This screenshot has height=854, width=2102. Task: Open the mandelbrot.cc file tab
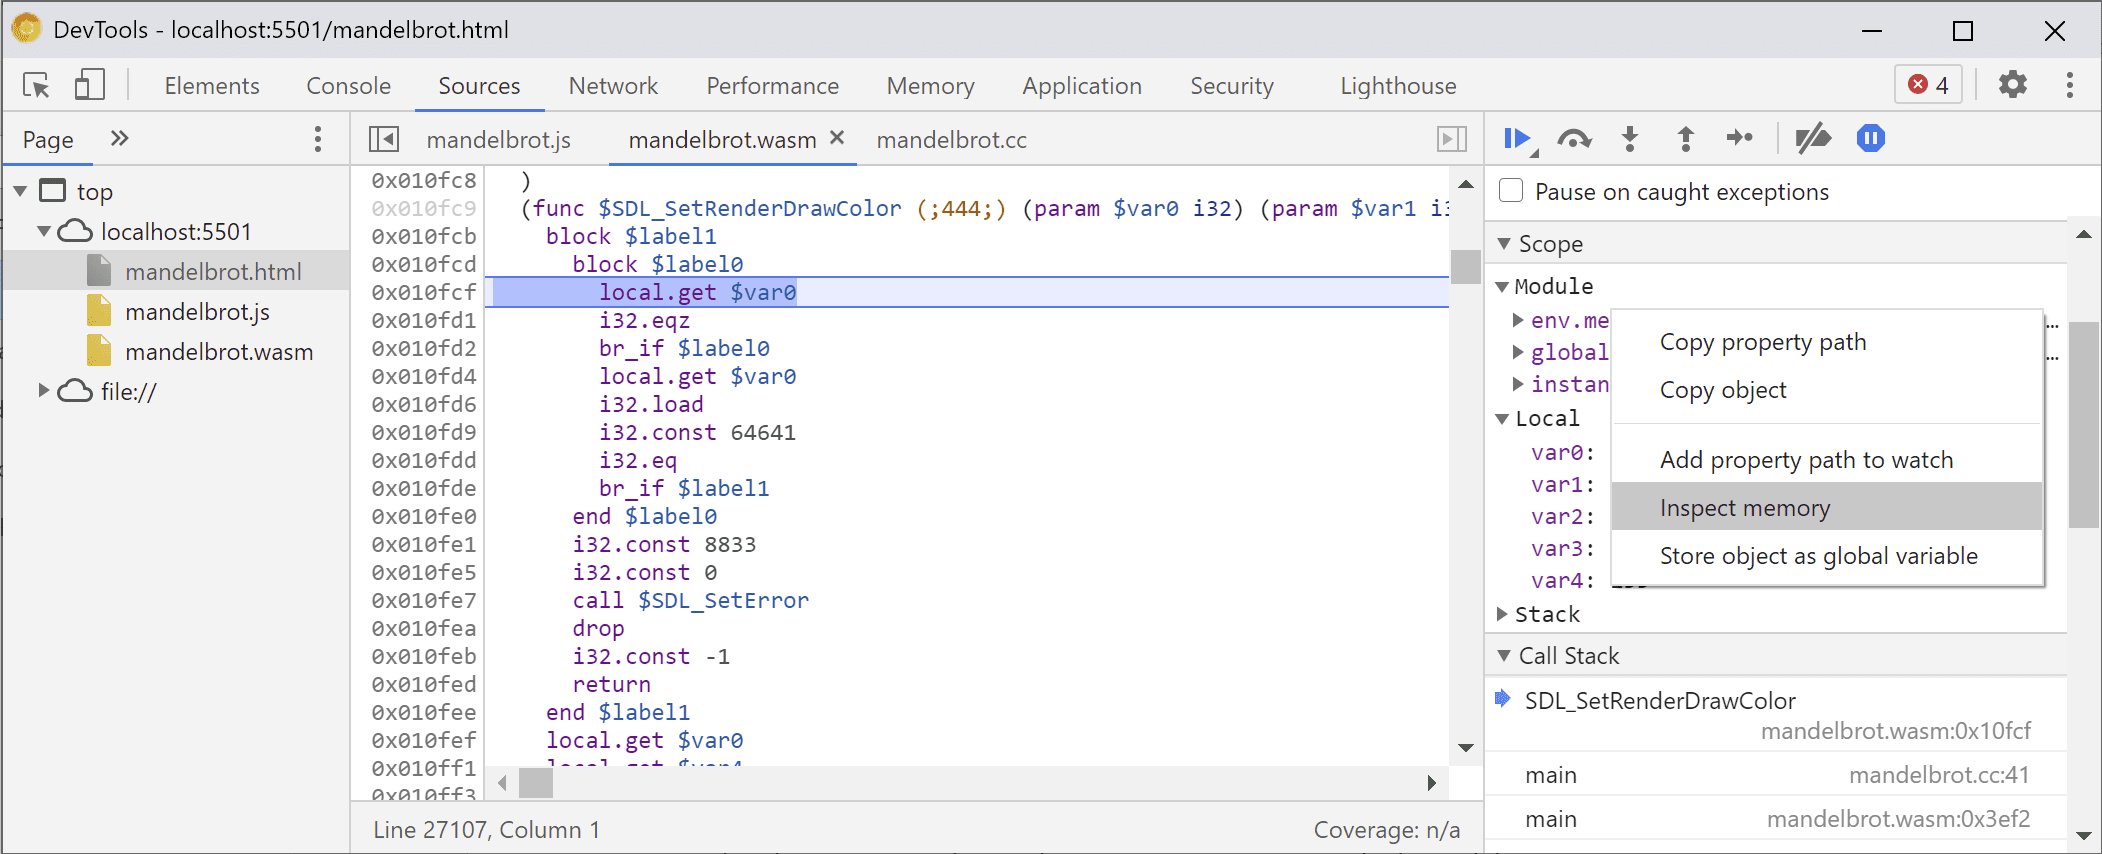coord(951,140)
